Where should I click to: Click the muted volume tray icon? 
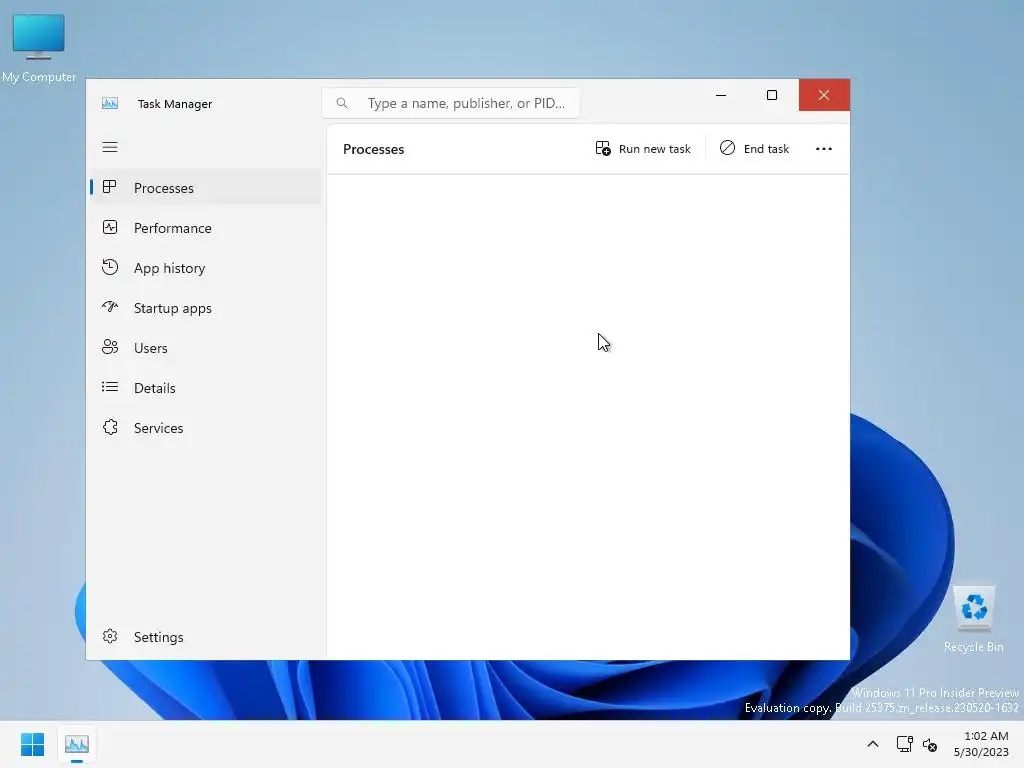(x=930, y=744)
